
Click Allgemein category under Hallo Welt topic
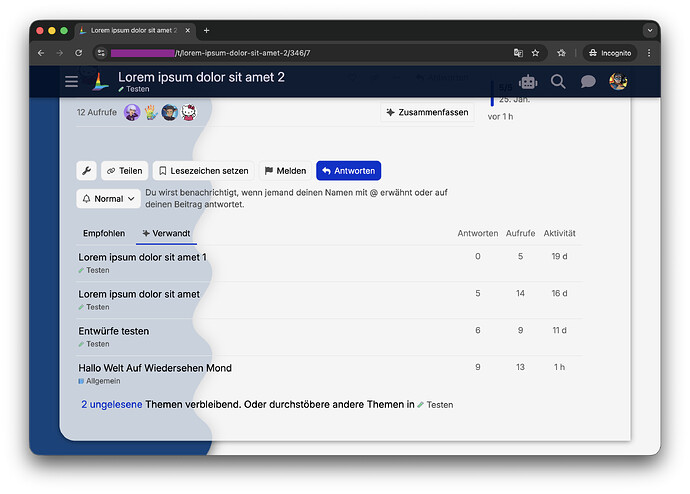[99, 381]
